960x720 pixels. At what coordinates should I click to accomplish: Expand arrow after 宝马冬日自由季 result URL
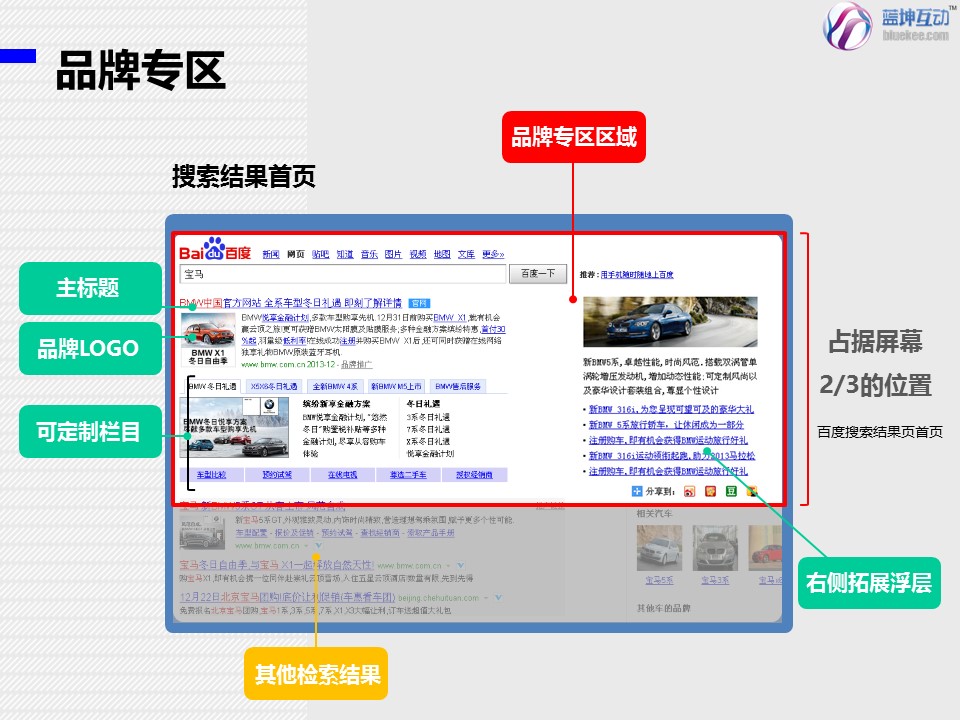click(x=458, y=567)
